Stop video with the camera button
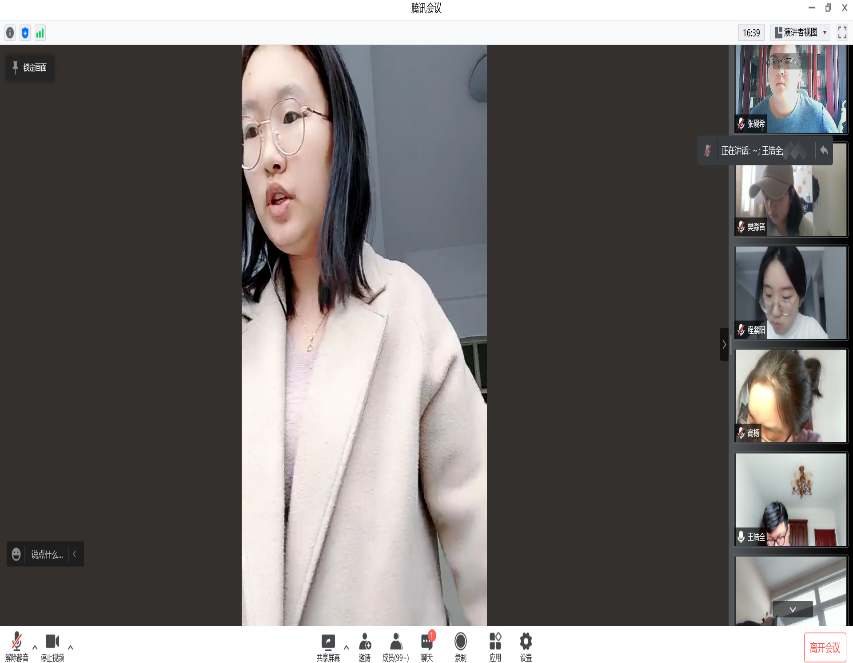853x663 pixels. pyautogui.click(x=52, y=642)
